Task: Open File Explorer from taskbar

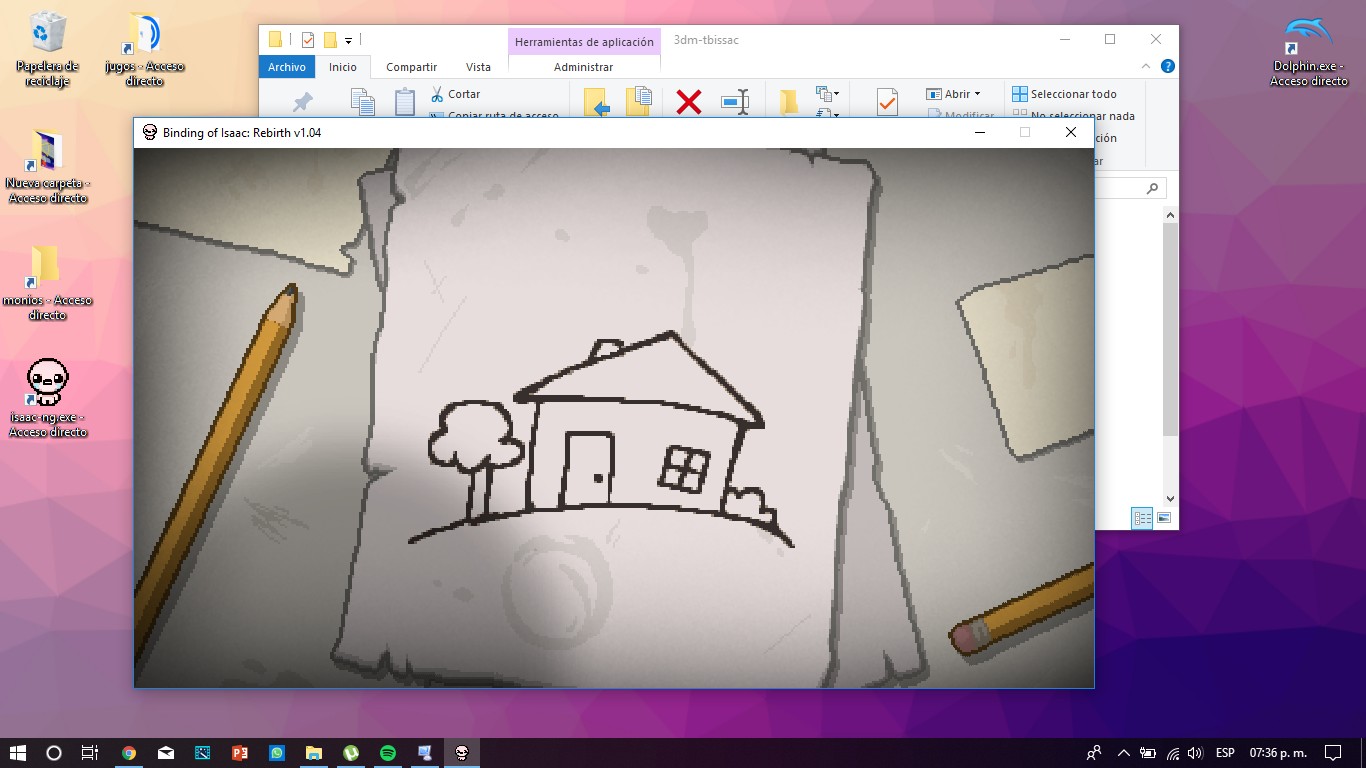Action: coord(314,753)
